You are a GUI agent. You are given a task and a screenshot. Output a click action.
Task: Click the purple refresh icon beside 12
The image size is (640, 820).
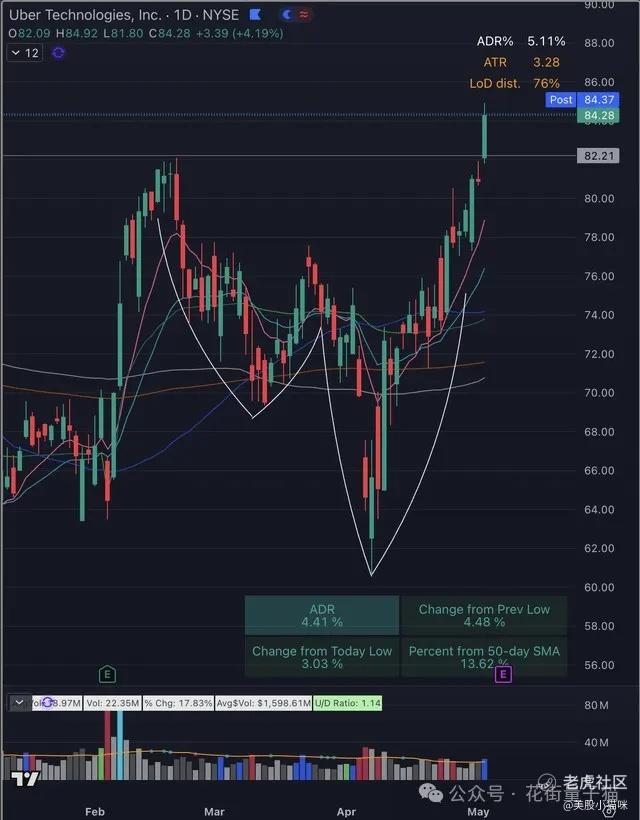pos(59,53)
